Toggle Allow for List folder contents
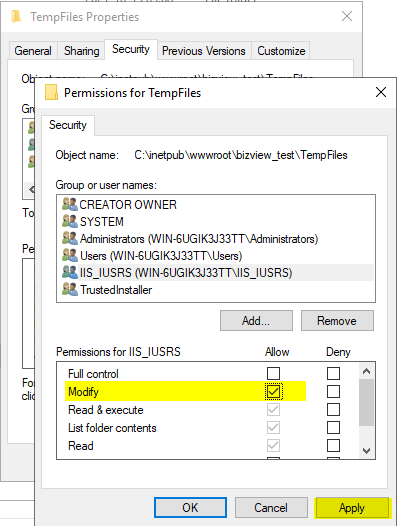This screenshot has width=397, height=526. (x=273, y=427)
